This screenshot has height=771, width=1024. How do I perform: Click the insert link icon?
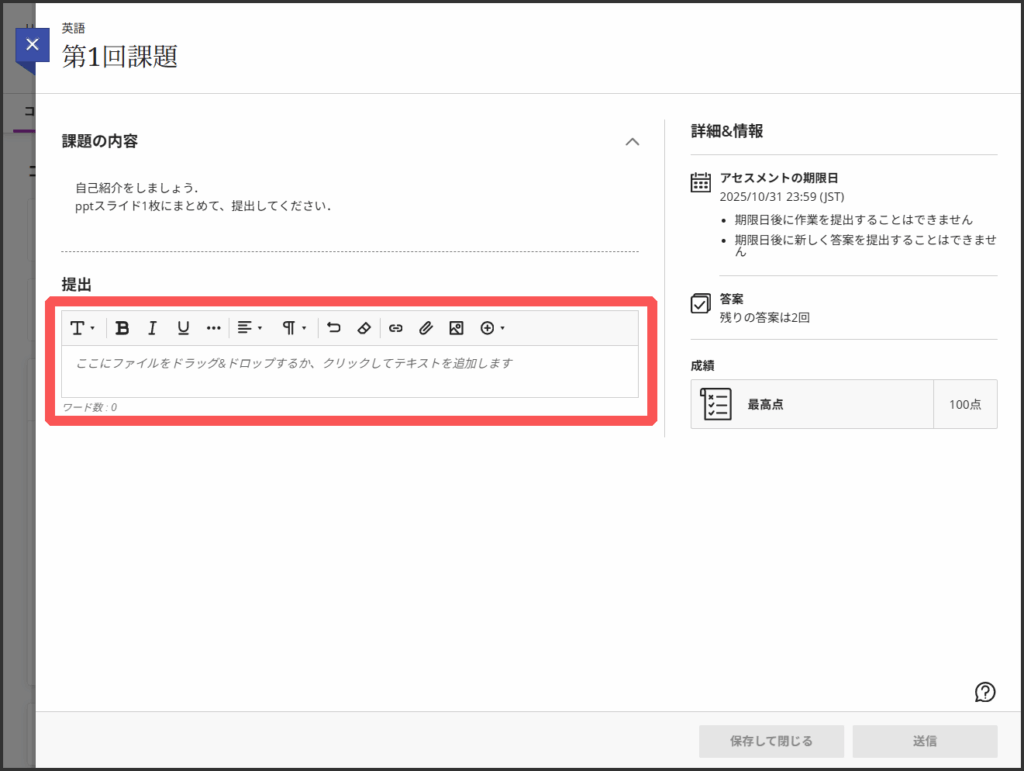(395, 328)
